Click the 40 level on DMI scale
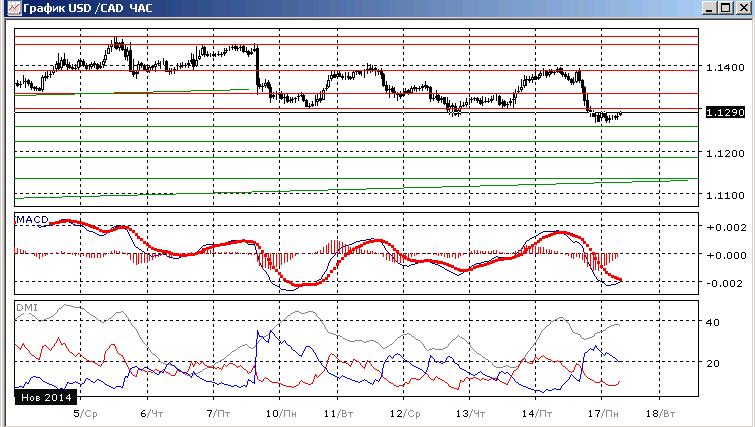Screen dimensions: 755x427 click(x=713, y=322)
